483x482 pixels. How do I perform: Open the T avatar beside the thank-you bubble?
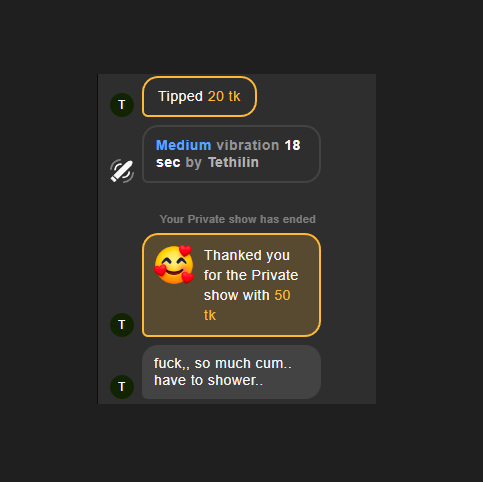pyautogui.click(x=122, y=325)
